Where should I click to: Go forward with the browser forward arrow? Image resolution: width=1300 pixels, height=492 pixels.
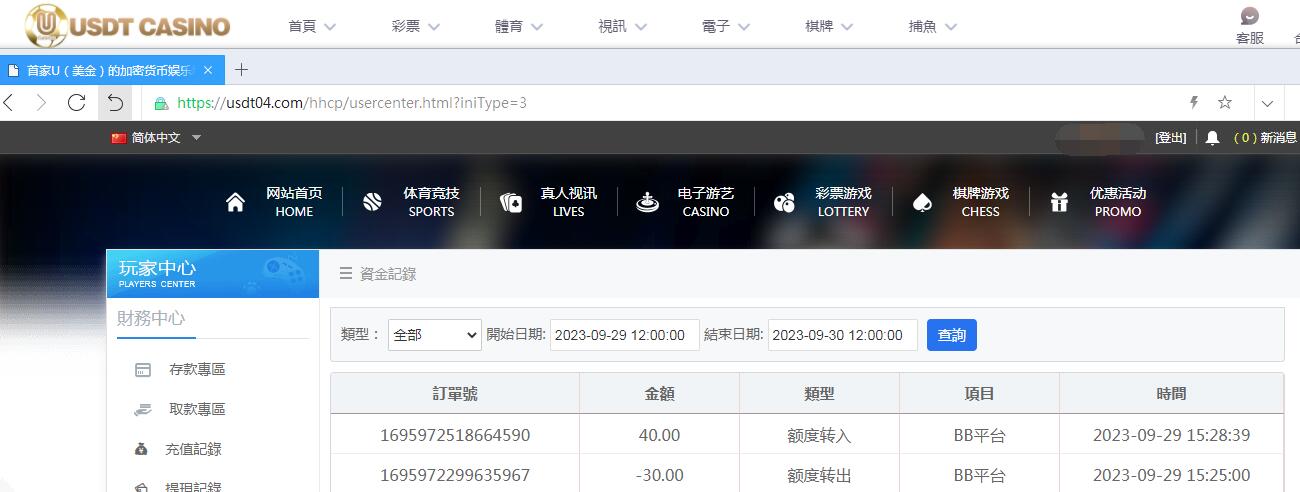(x=41, y=102)
